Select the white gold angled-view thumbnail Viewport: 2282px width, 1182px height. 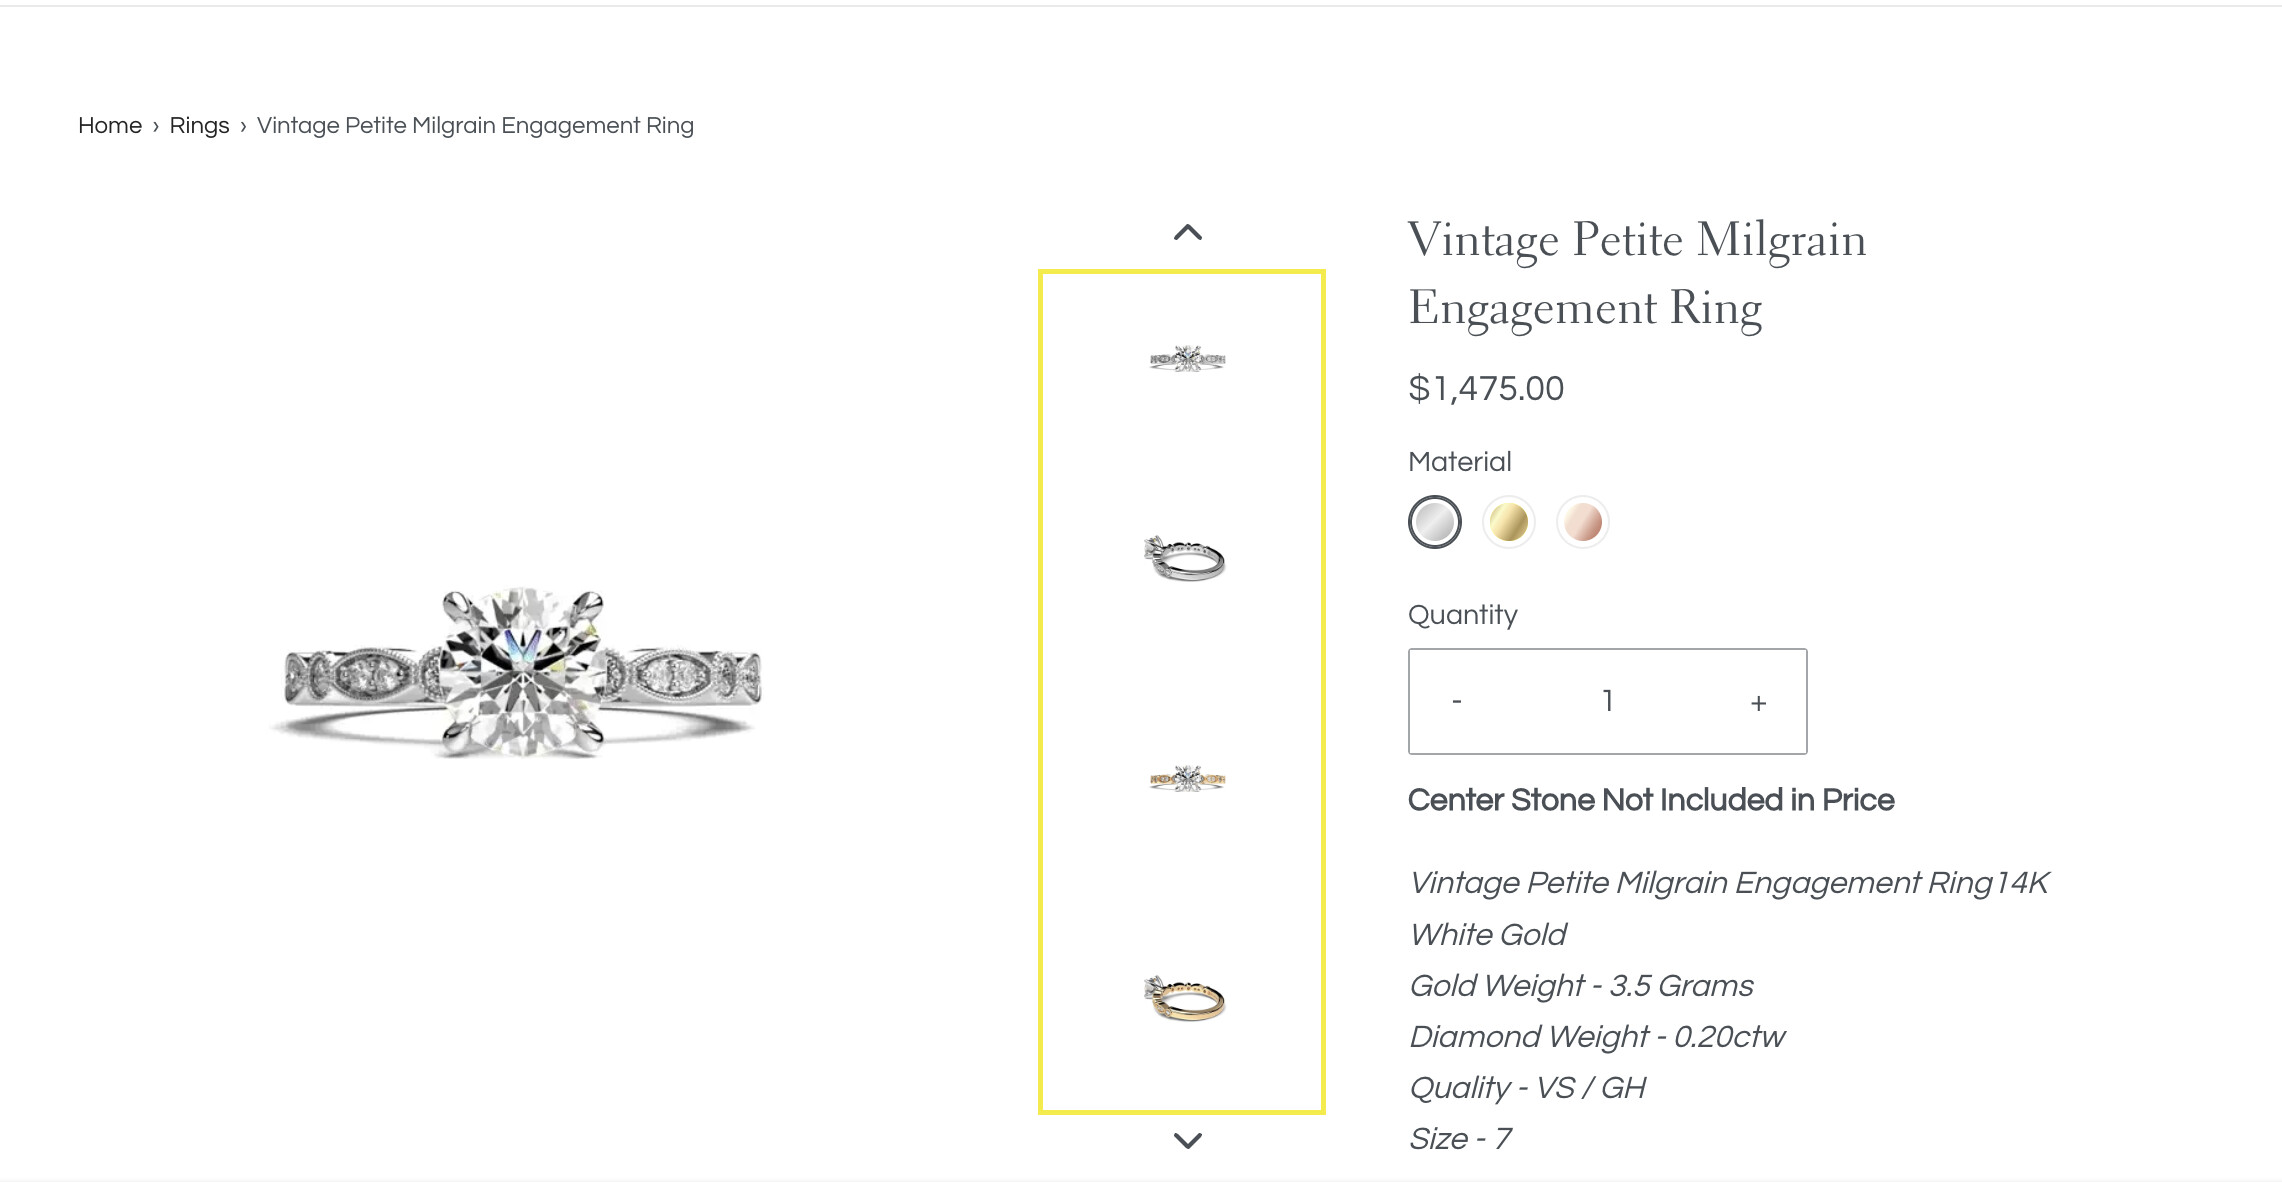pos(1185,558)
